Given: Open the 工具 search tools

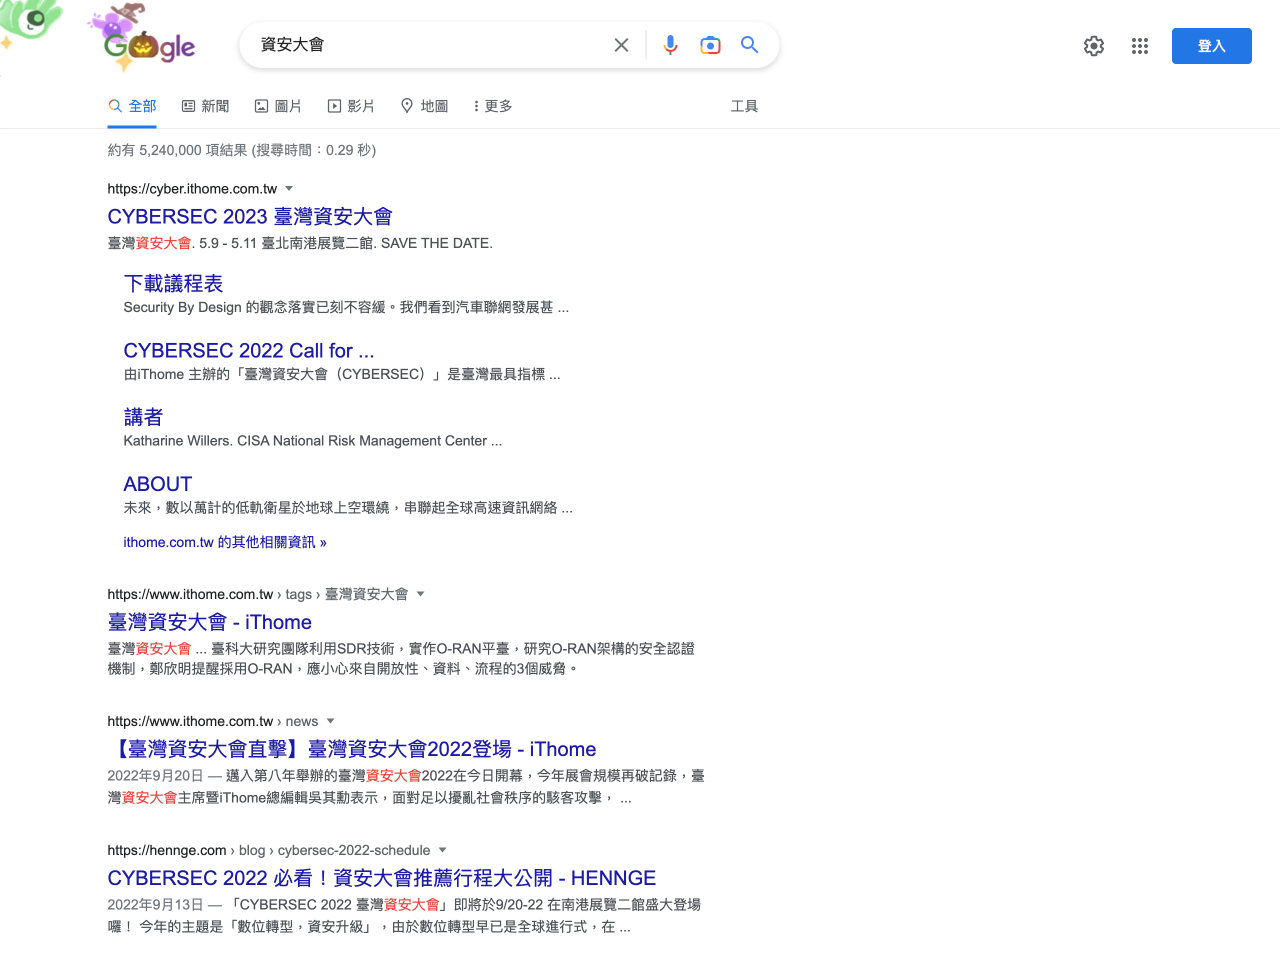Looking at the screenshot, I should [744, 106].
